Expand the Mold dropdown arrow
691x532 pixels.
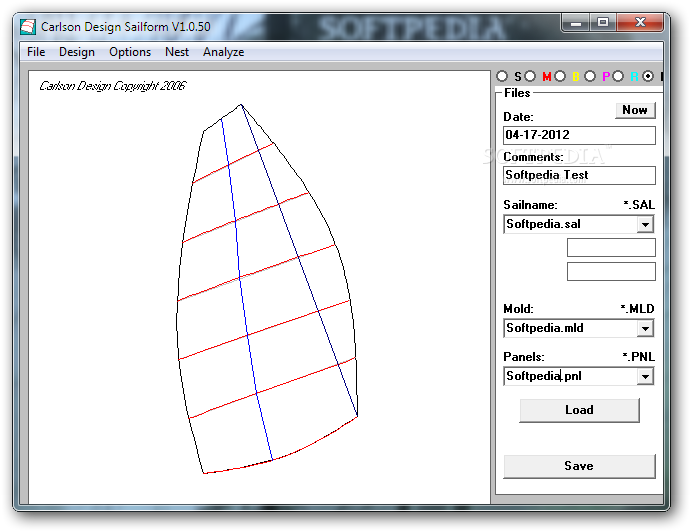tap(645, 328)
